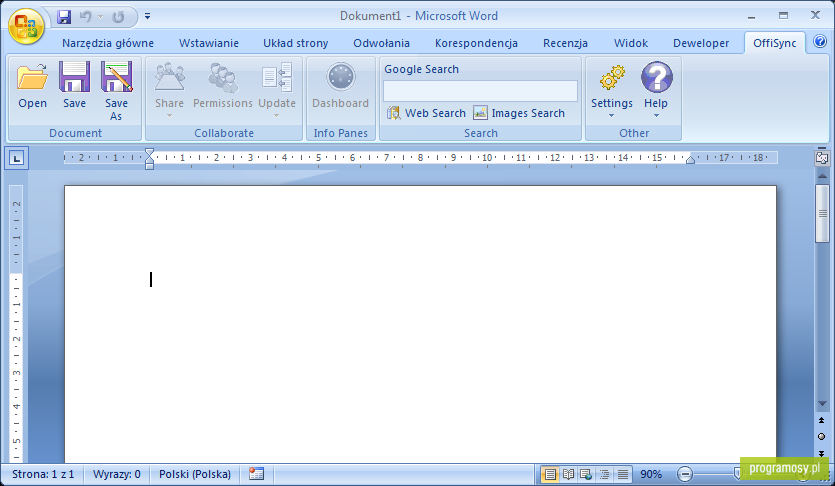Switch to Wstawianie tab
The width and height of the screenshot is (835, 486).
(209, 43)
